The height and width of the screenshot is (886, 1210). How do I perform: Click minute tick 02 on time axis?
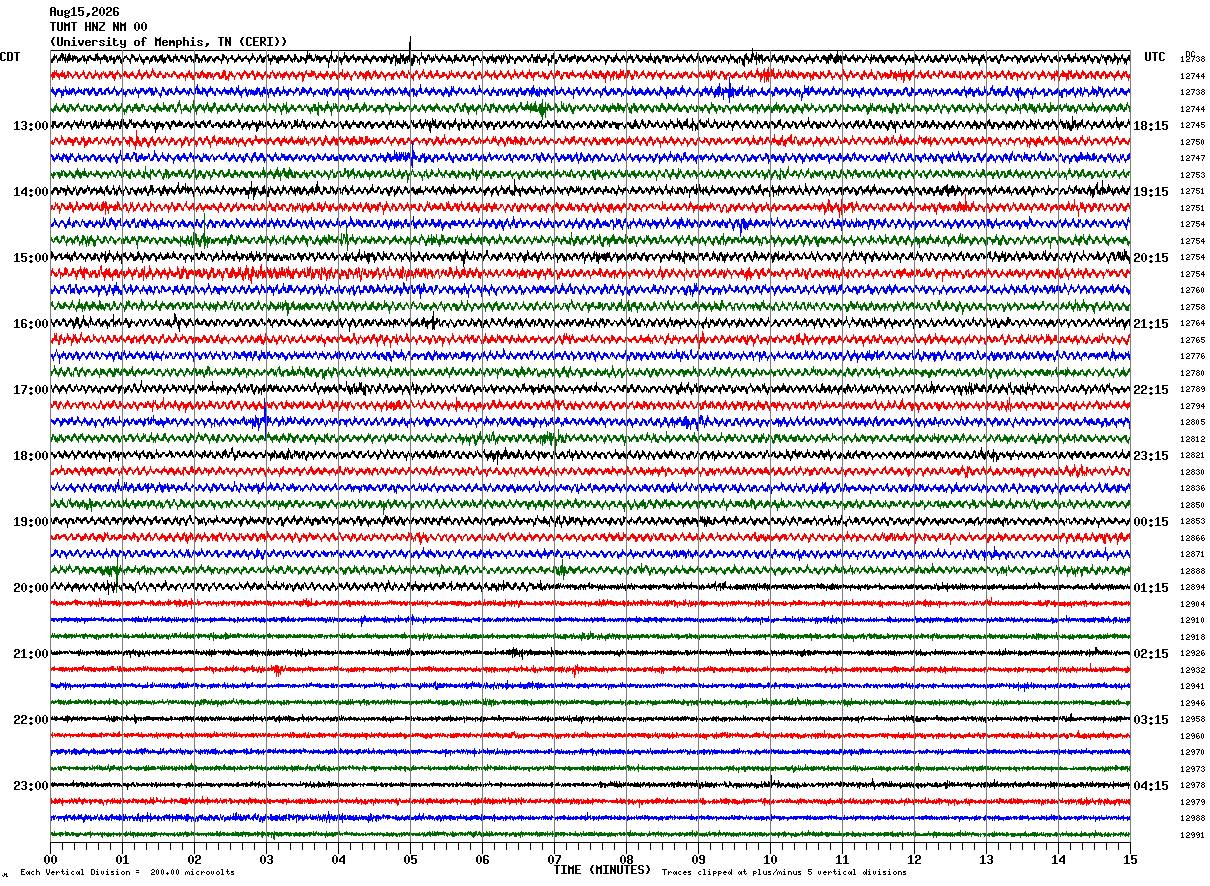click(194, 860)
